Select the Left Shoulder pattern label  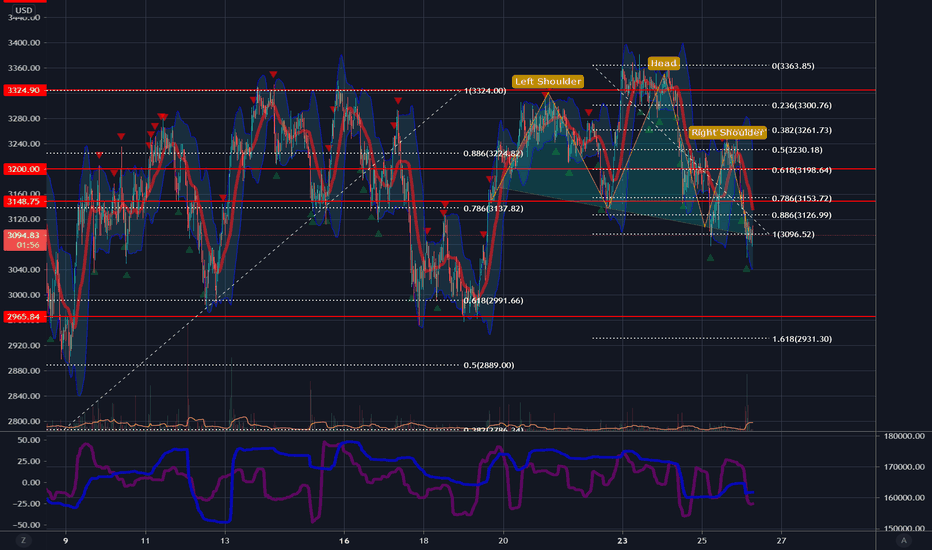coord(548,81)
